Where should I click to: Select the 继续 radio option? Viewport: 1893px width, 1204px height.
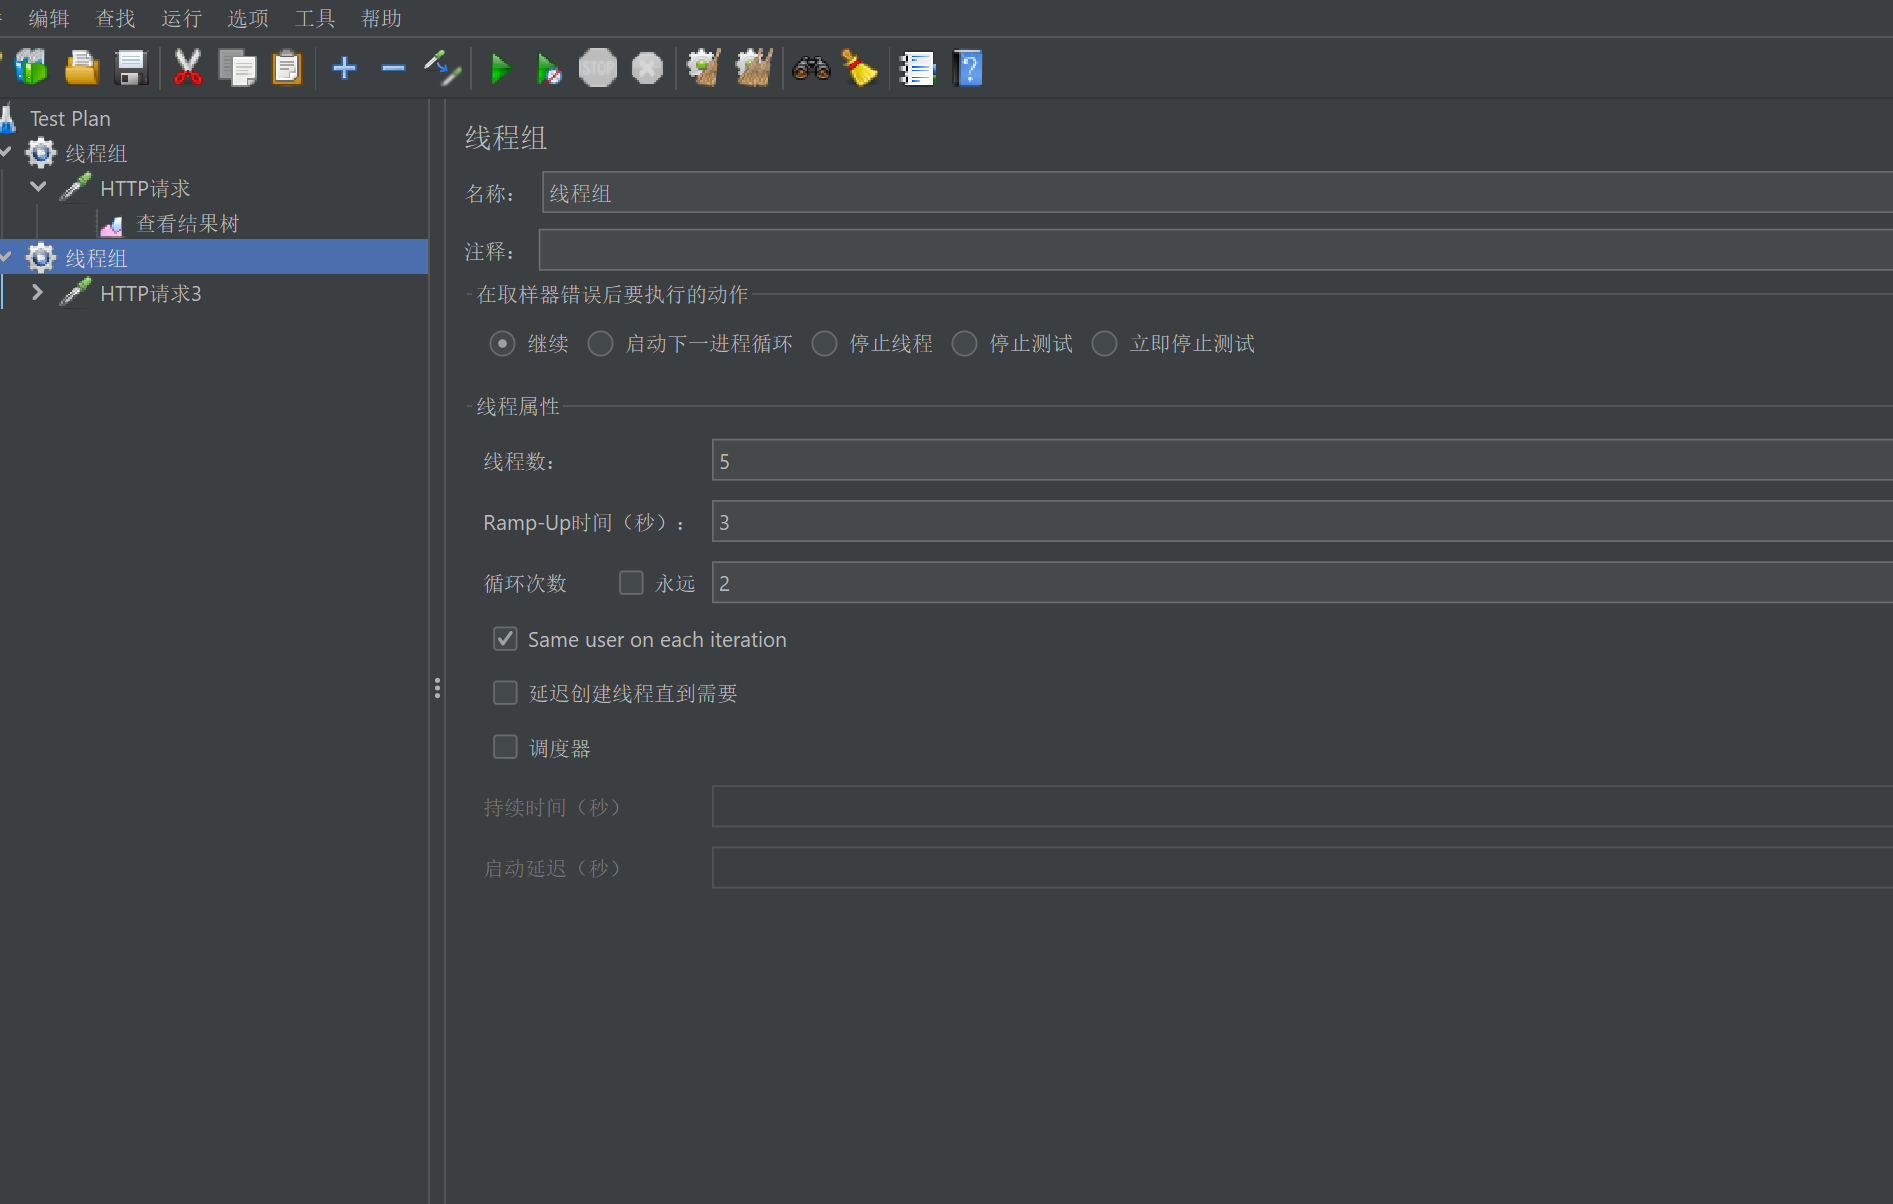pyautogui.click(x=502, y=344)
